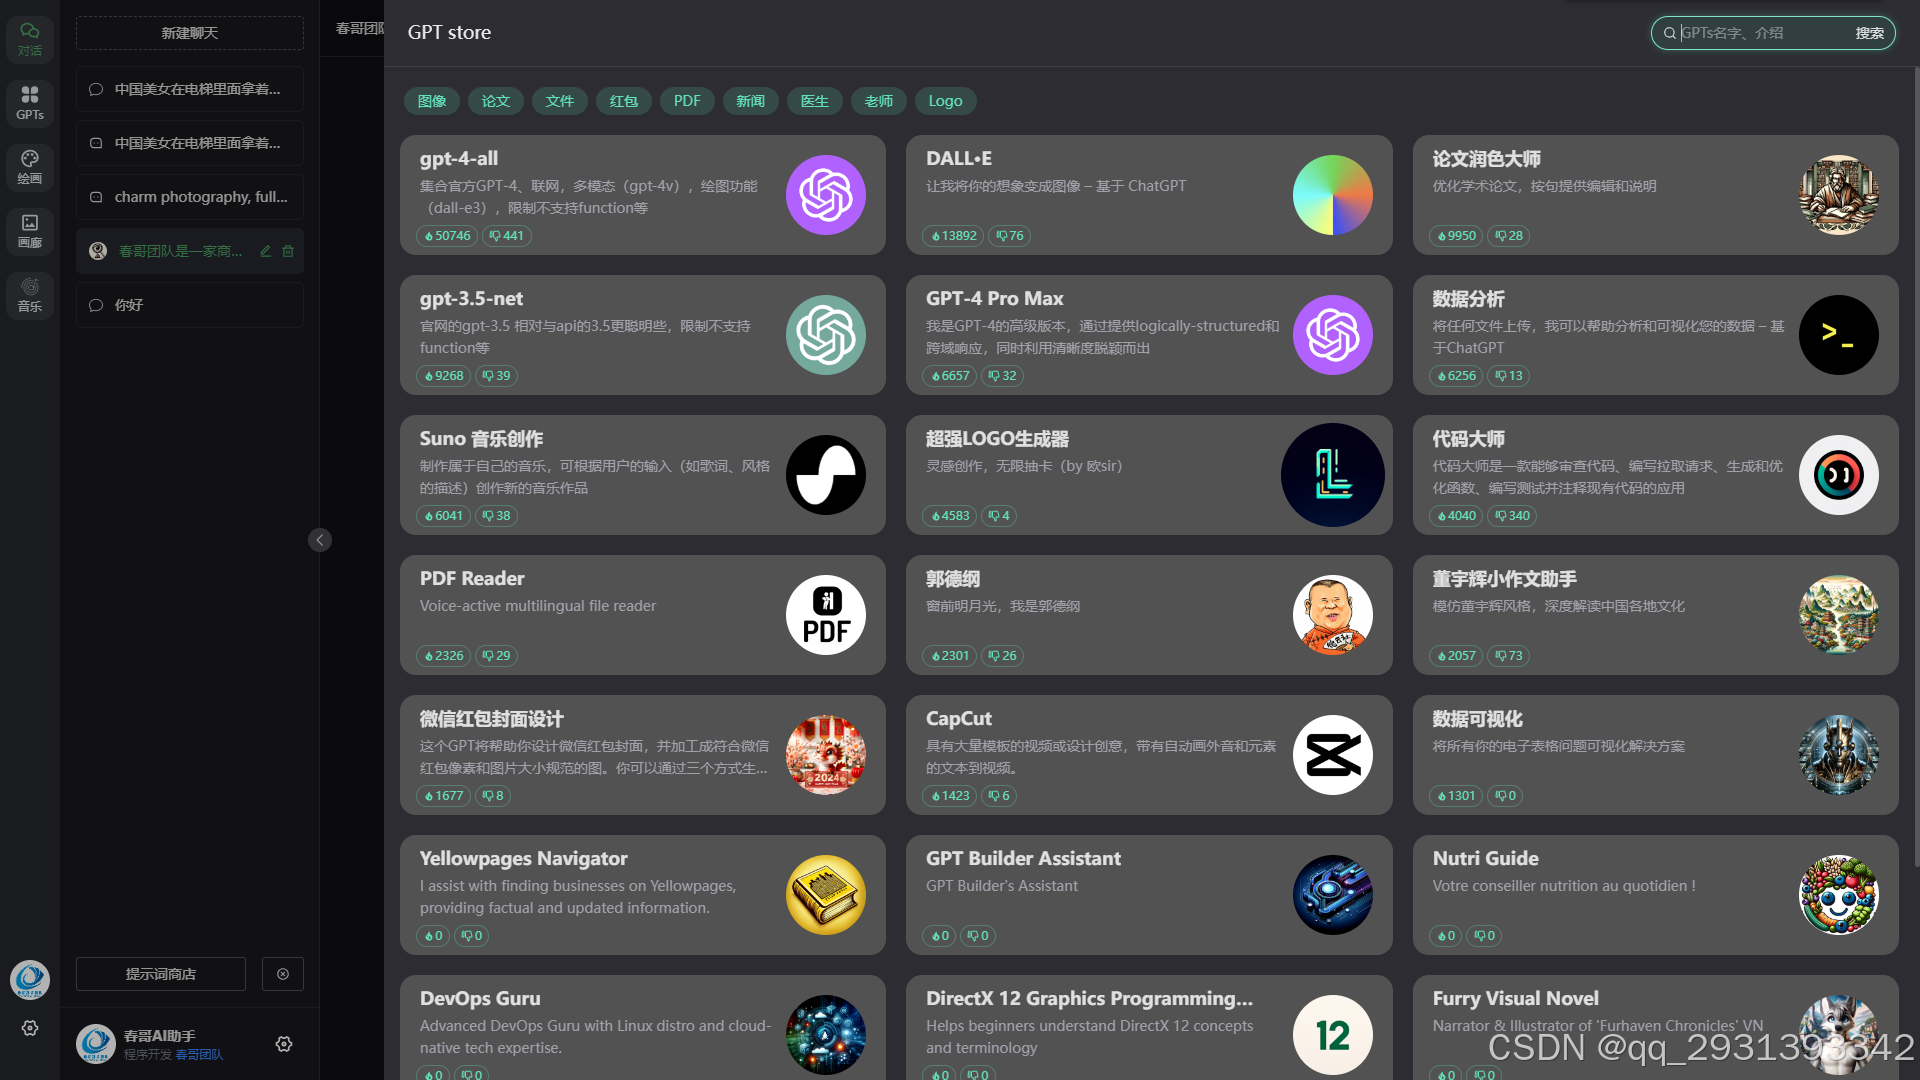The width and height of the screenshot is (1920, 1080).
Task: Open settings gear beside 春哥AI助手
Action: (284, 1044)
